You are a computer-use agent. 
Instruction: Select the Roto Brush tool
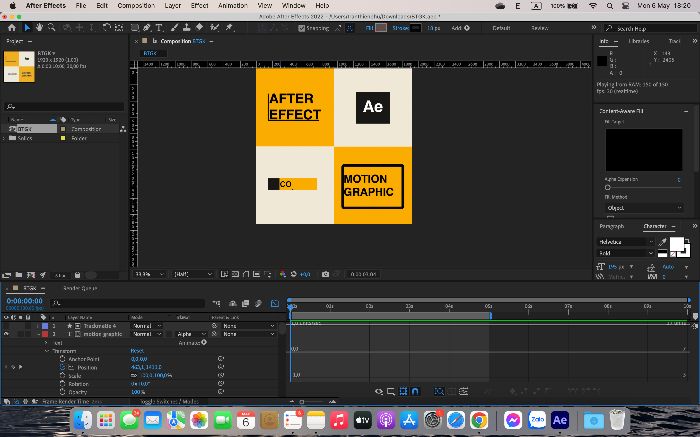click(215, 28)
